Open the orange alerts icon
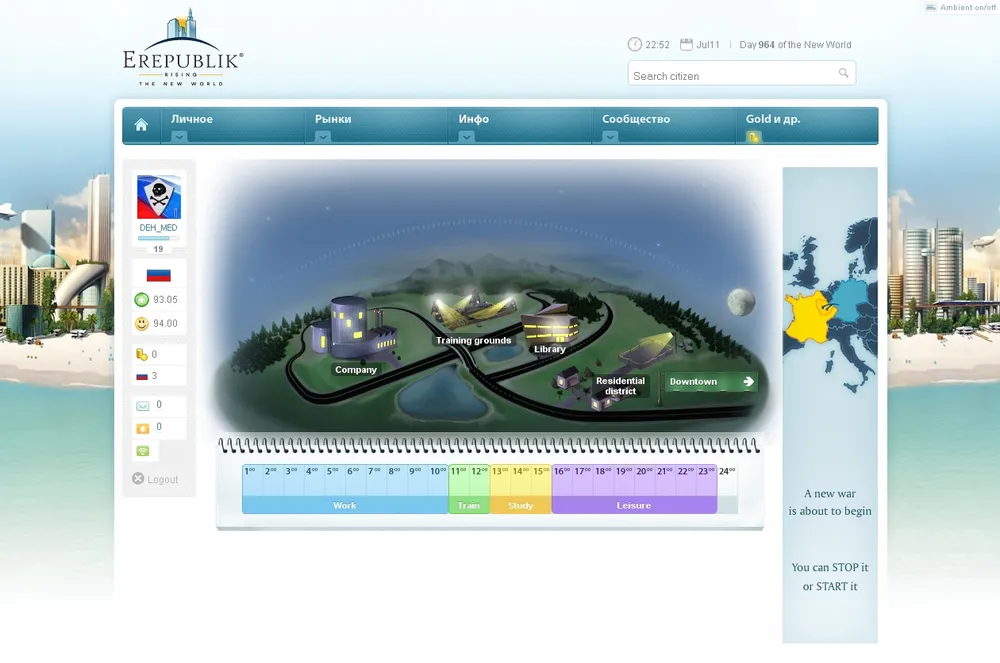The width and height of the screenshot is (1000, 663). click(142, 428)
